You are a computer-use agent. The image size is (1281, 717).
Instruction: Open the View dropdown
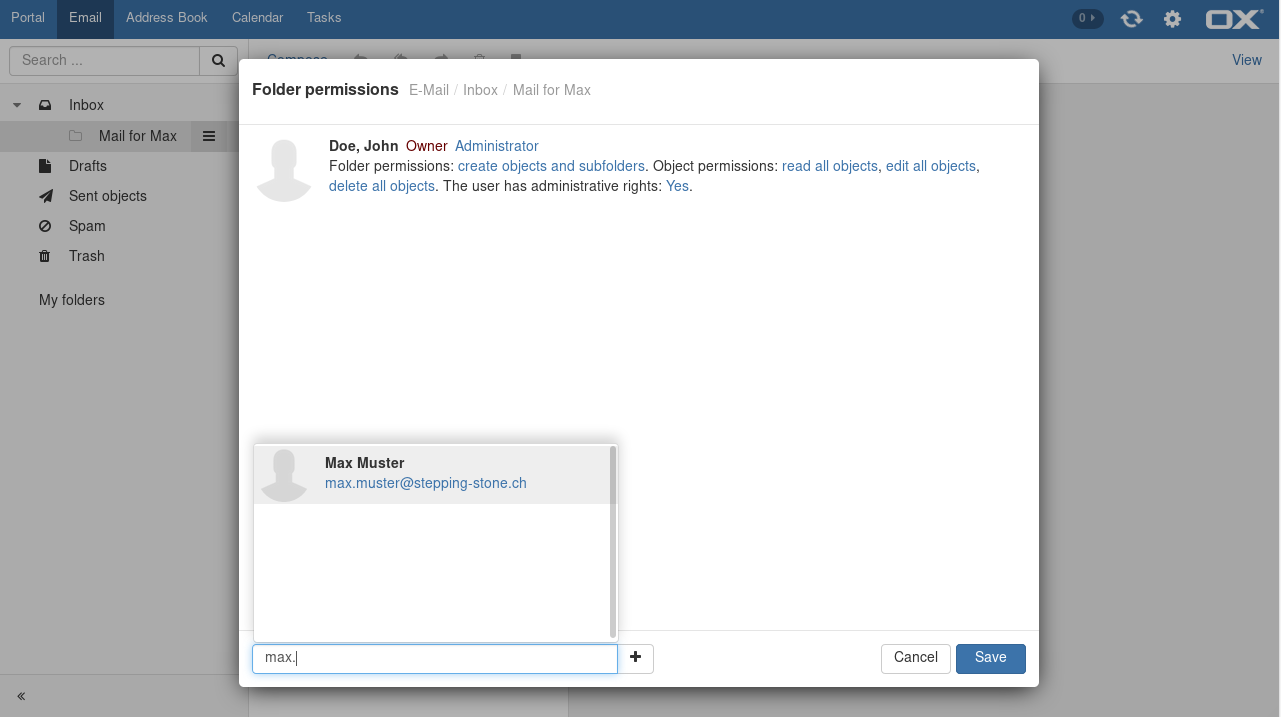tap(1246, 60)
